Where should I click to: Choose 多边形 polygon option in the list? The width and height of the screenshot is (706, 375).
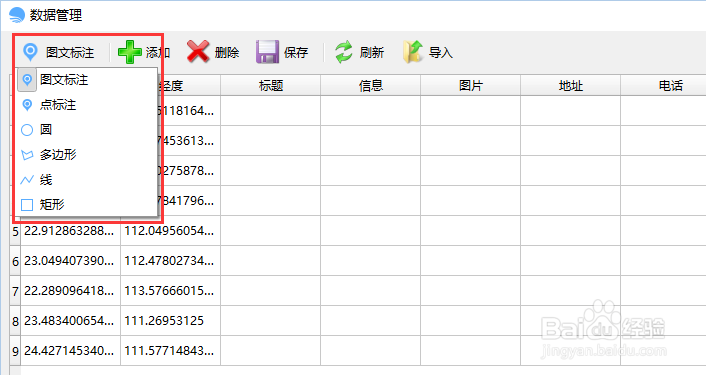pos(87,155)
